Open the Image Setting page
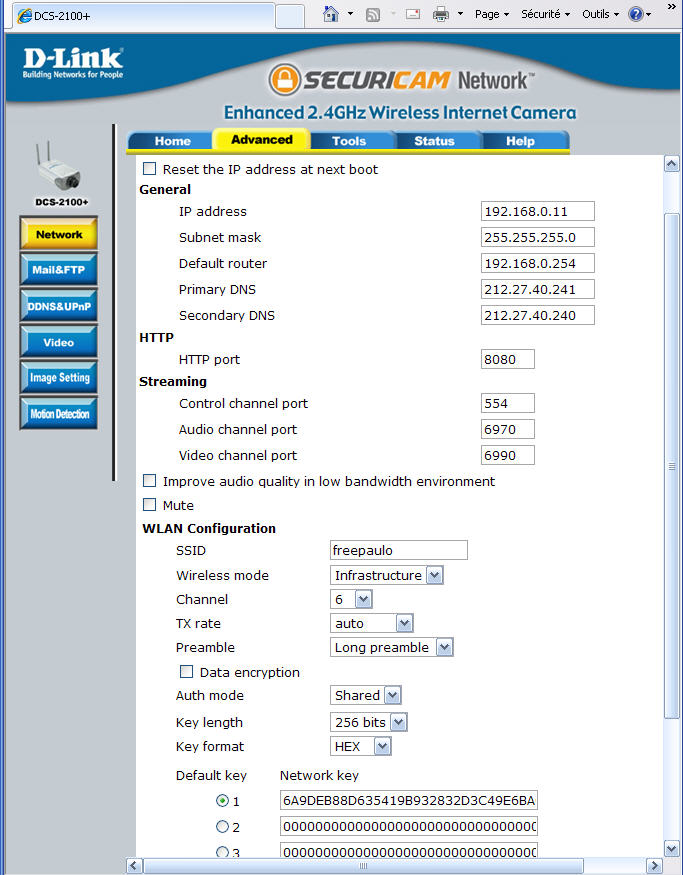 [59, 378]
